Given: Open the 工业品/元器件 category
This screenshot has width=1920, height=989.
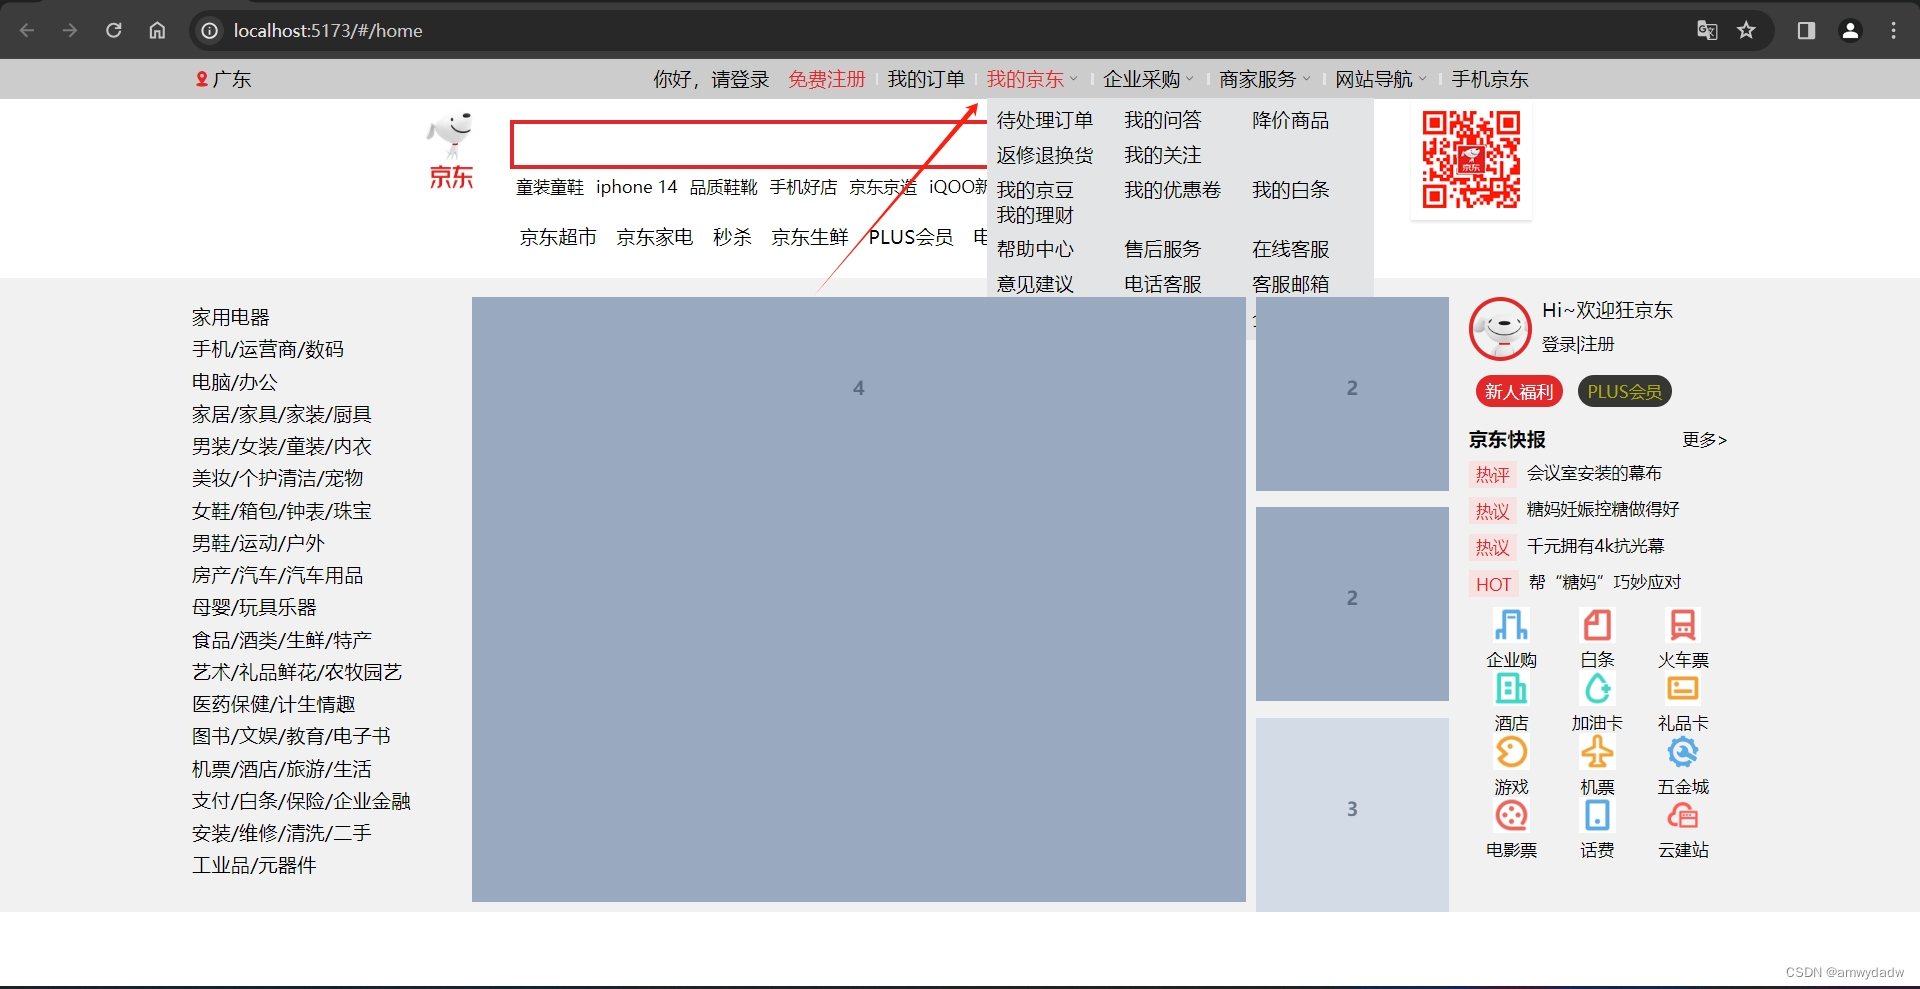Looking at the screenshot, I should point(254,865).
